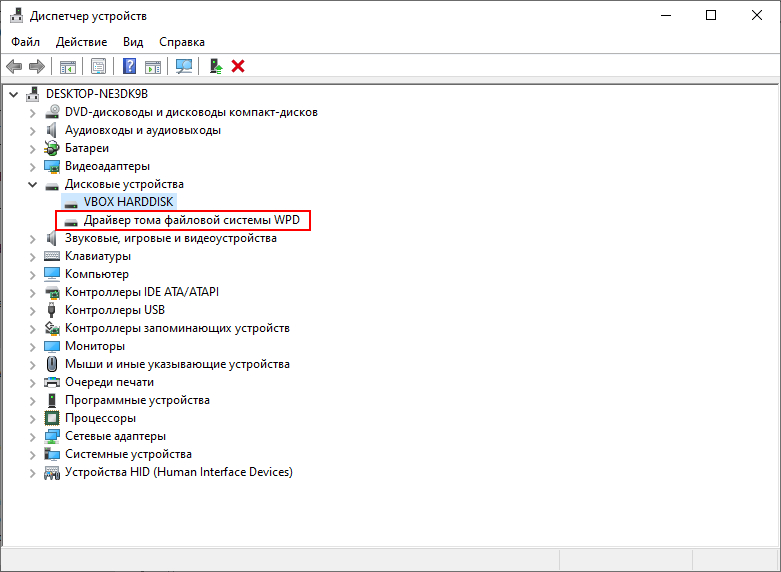Image resolution: width=781 pixels, height=572 pixels.
Task: Expand the Батареи arrow
Action: pyautogui.click(x=33, y=148)
